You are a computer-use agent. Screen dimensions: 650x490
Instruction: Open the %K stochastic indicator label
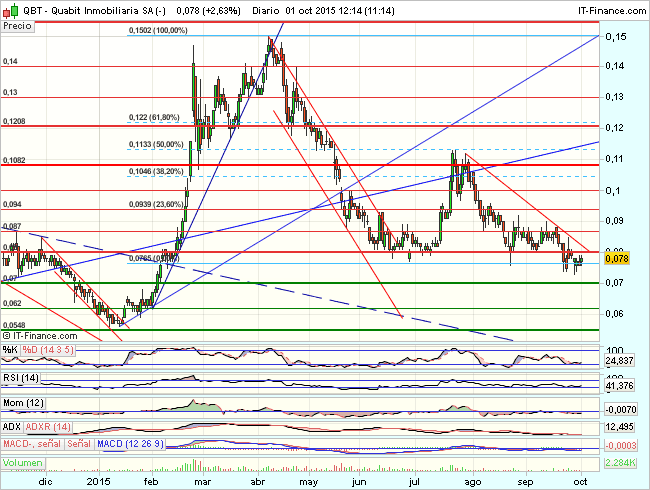(10, 350)
